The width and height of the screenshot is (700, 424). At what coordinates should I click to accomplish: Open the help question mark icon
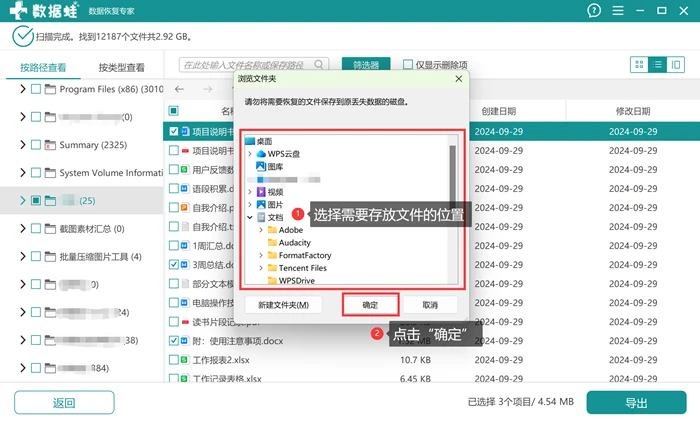pyautogui.click(x=594, y=10)
